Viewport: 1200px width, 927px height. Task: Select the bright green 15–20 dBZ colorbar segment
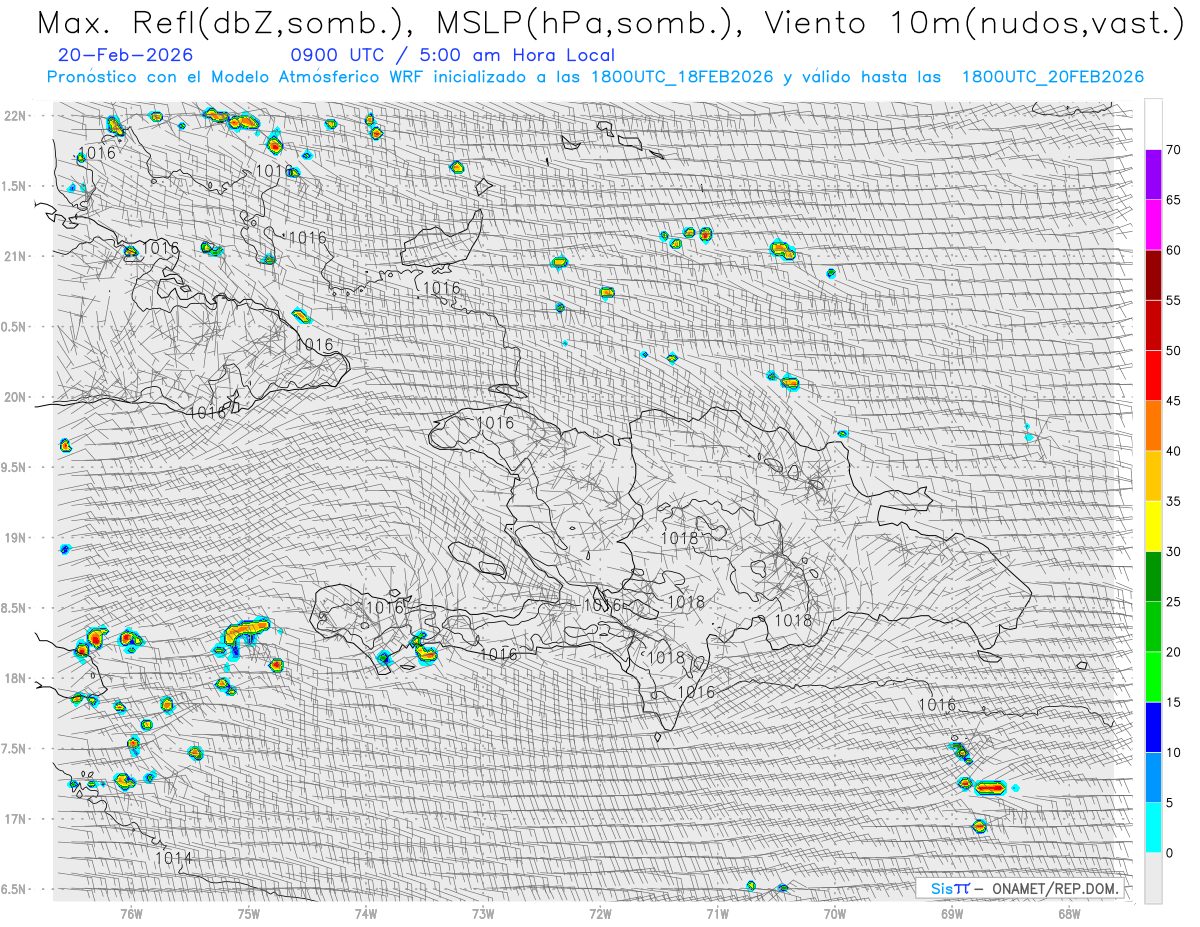click(x=1153, y=677)
